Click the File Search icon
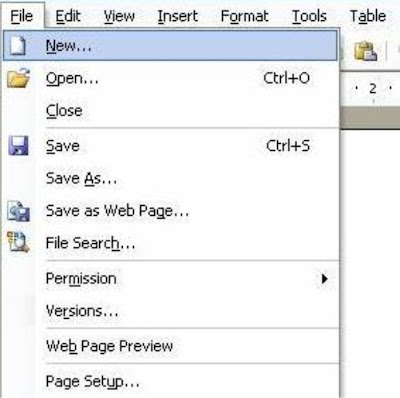The image size is (400, 398). click(18, 242)
